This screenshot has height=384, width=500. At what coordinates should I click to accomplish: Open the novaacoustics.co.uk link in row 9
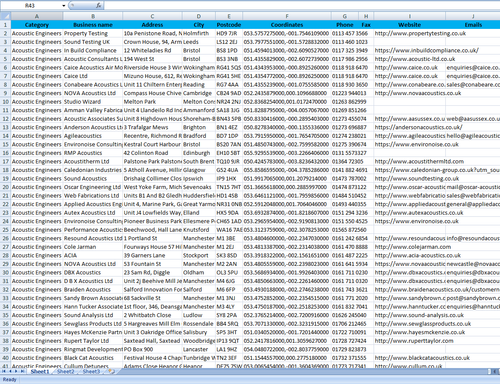[418, 93]
